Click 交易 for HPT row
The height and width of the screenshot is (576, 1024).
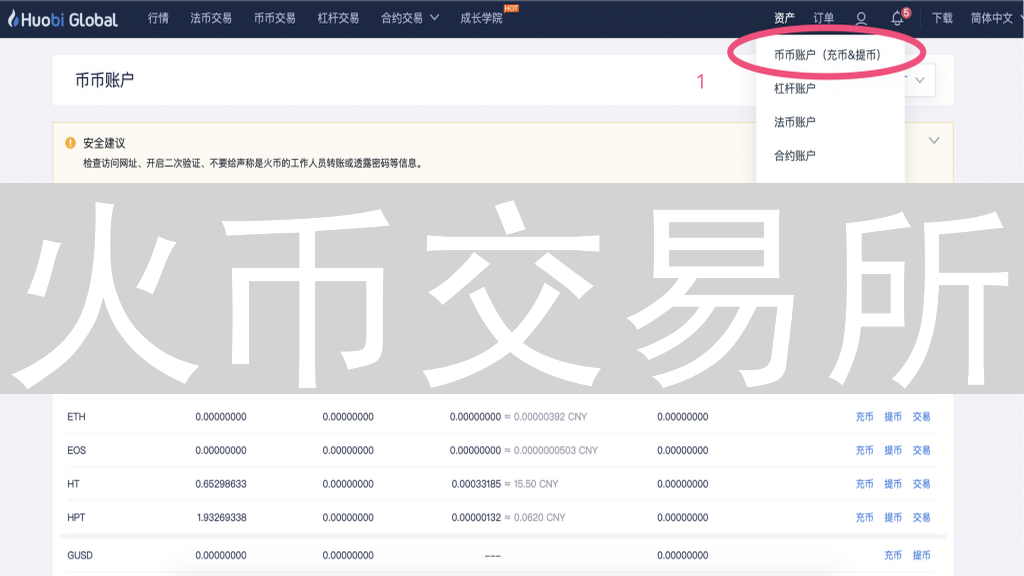tap(921, 517)
